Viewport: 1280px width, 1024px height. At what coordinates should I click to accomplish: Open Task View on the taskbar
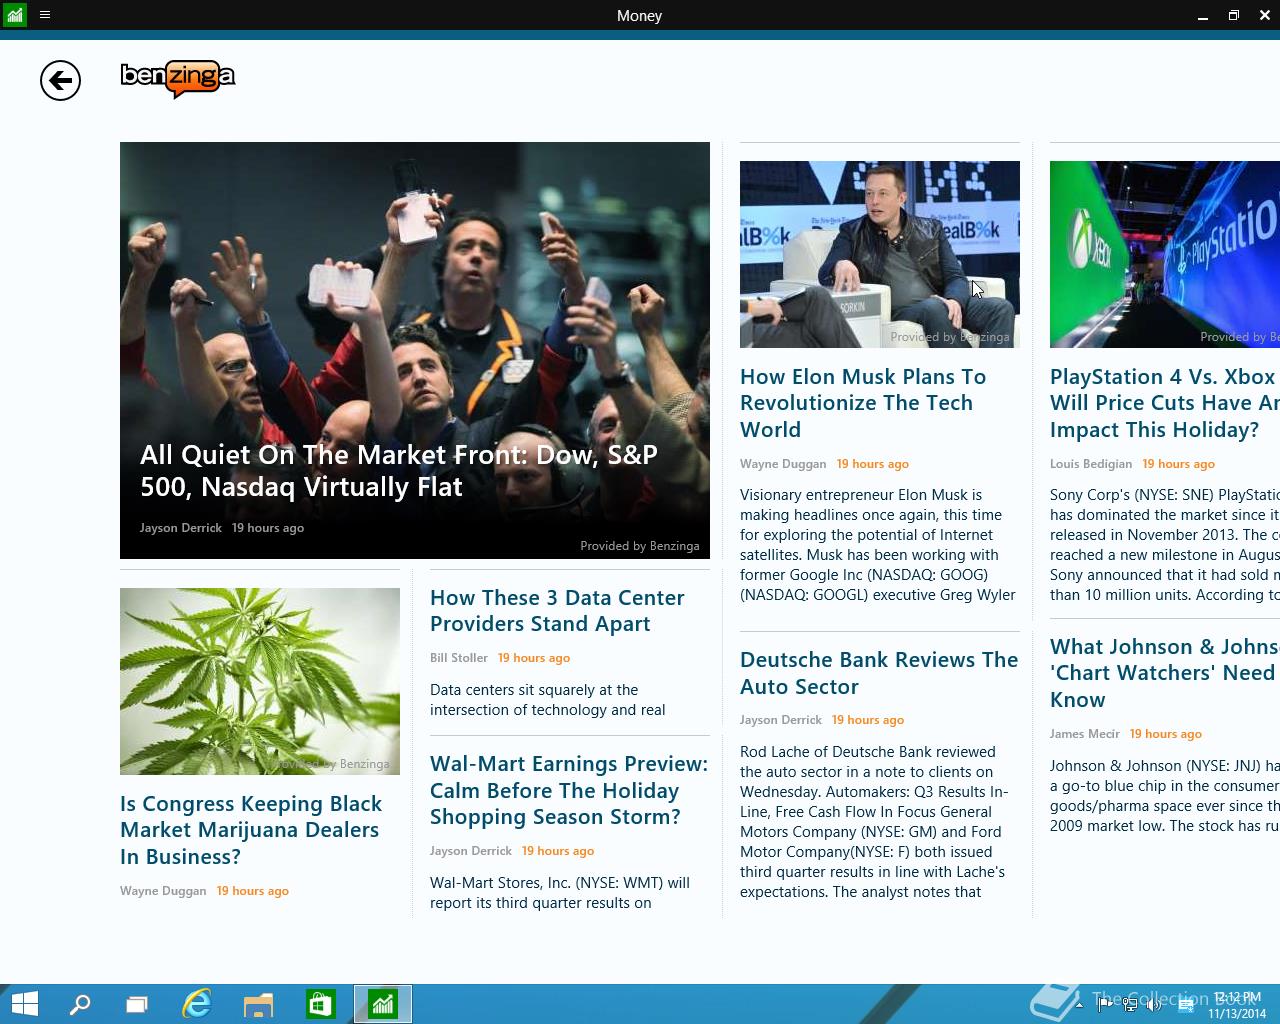137,1004
